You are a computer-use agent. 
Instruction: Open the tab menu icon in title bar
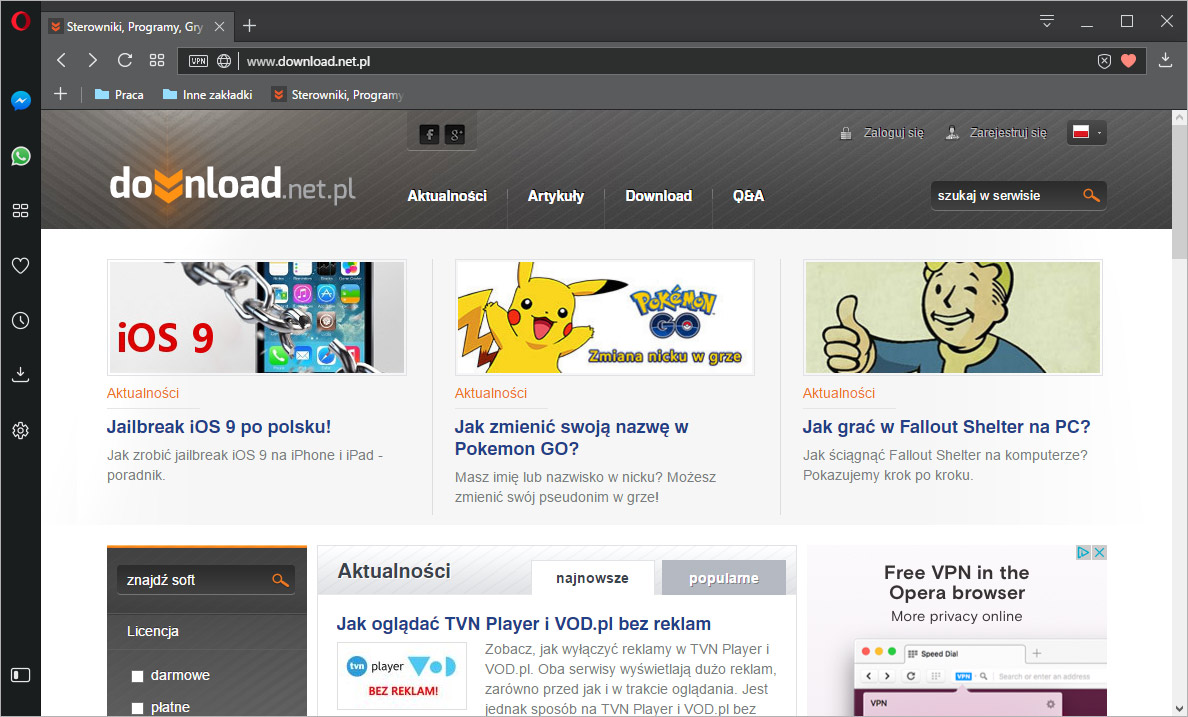pyautogui.click(x=1047, y=21)
